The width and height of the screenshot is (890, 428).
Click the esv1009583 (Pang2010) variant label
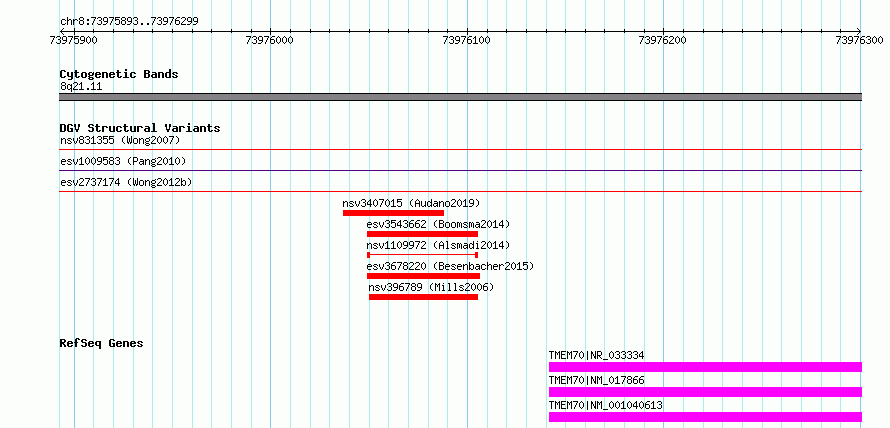[123, 161]
